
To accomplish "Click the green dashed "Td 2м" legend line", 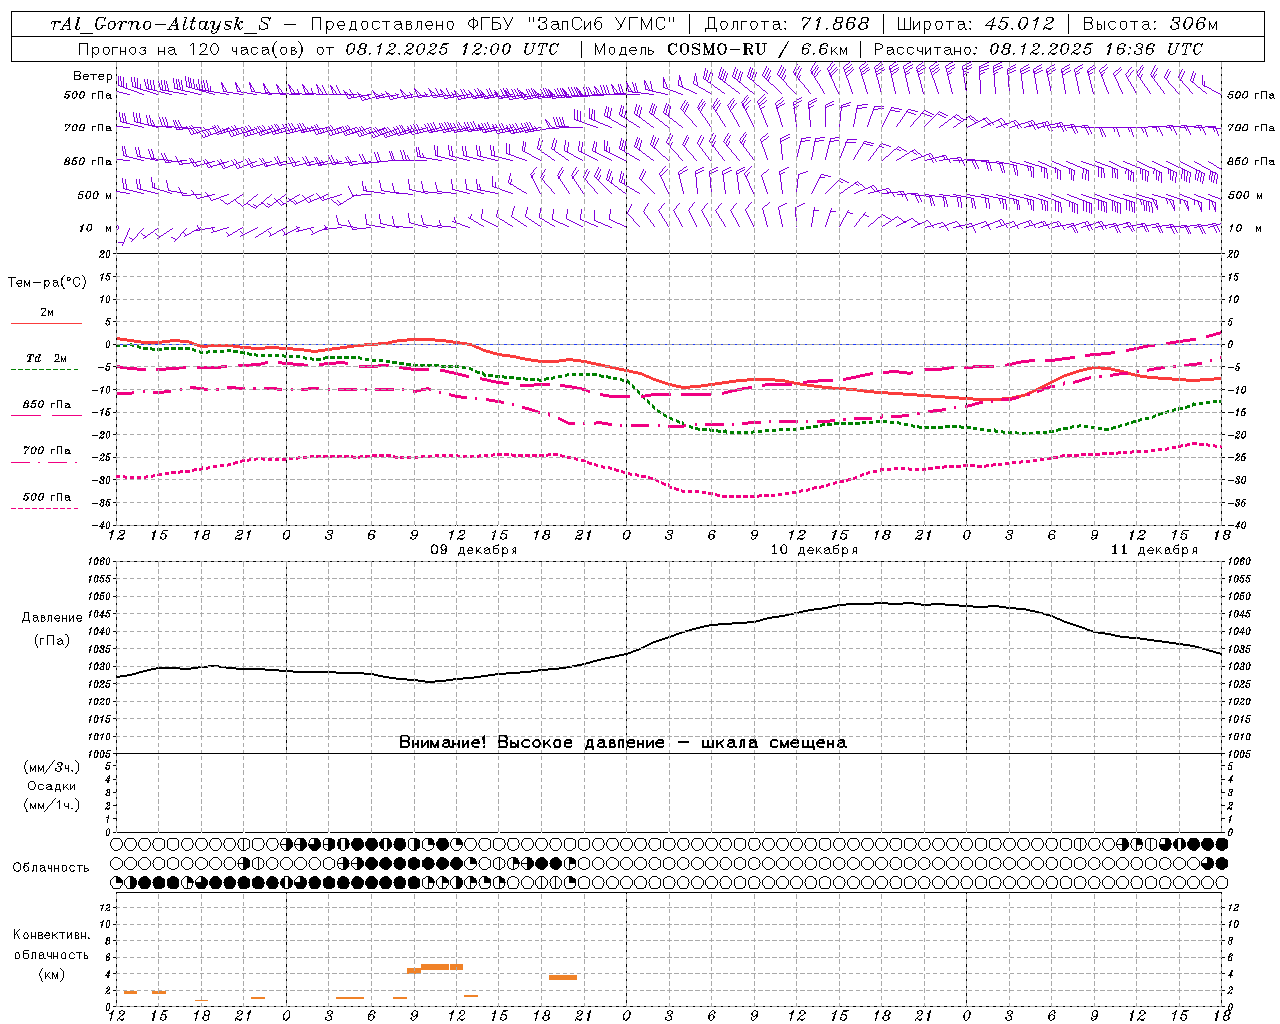I will pos(44,370).
